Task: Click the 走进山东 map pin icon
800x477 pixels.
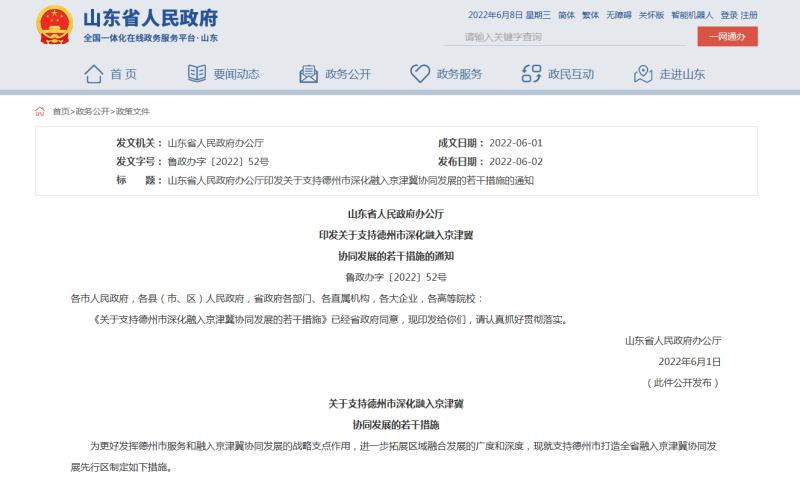Action: (x=643, y=74)
